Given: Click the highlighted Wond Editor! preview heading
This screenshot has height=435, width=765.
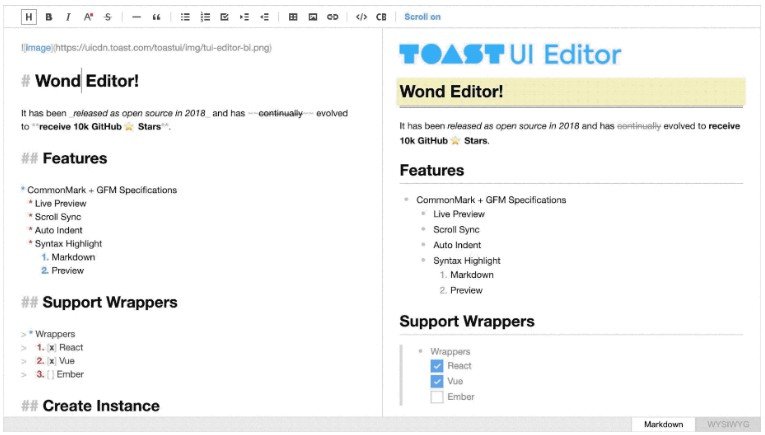Looking at the screenshot, I should point(570,92).
